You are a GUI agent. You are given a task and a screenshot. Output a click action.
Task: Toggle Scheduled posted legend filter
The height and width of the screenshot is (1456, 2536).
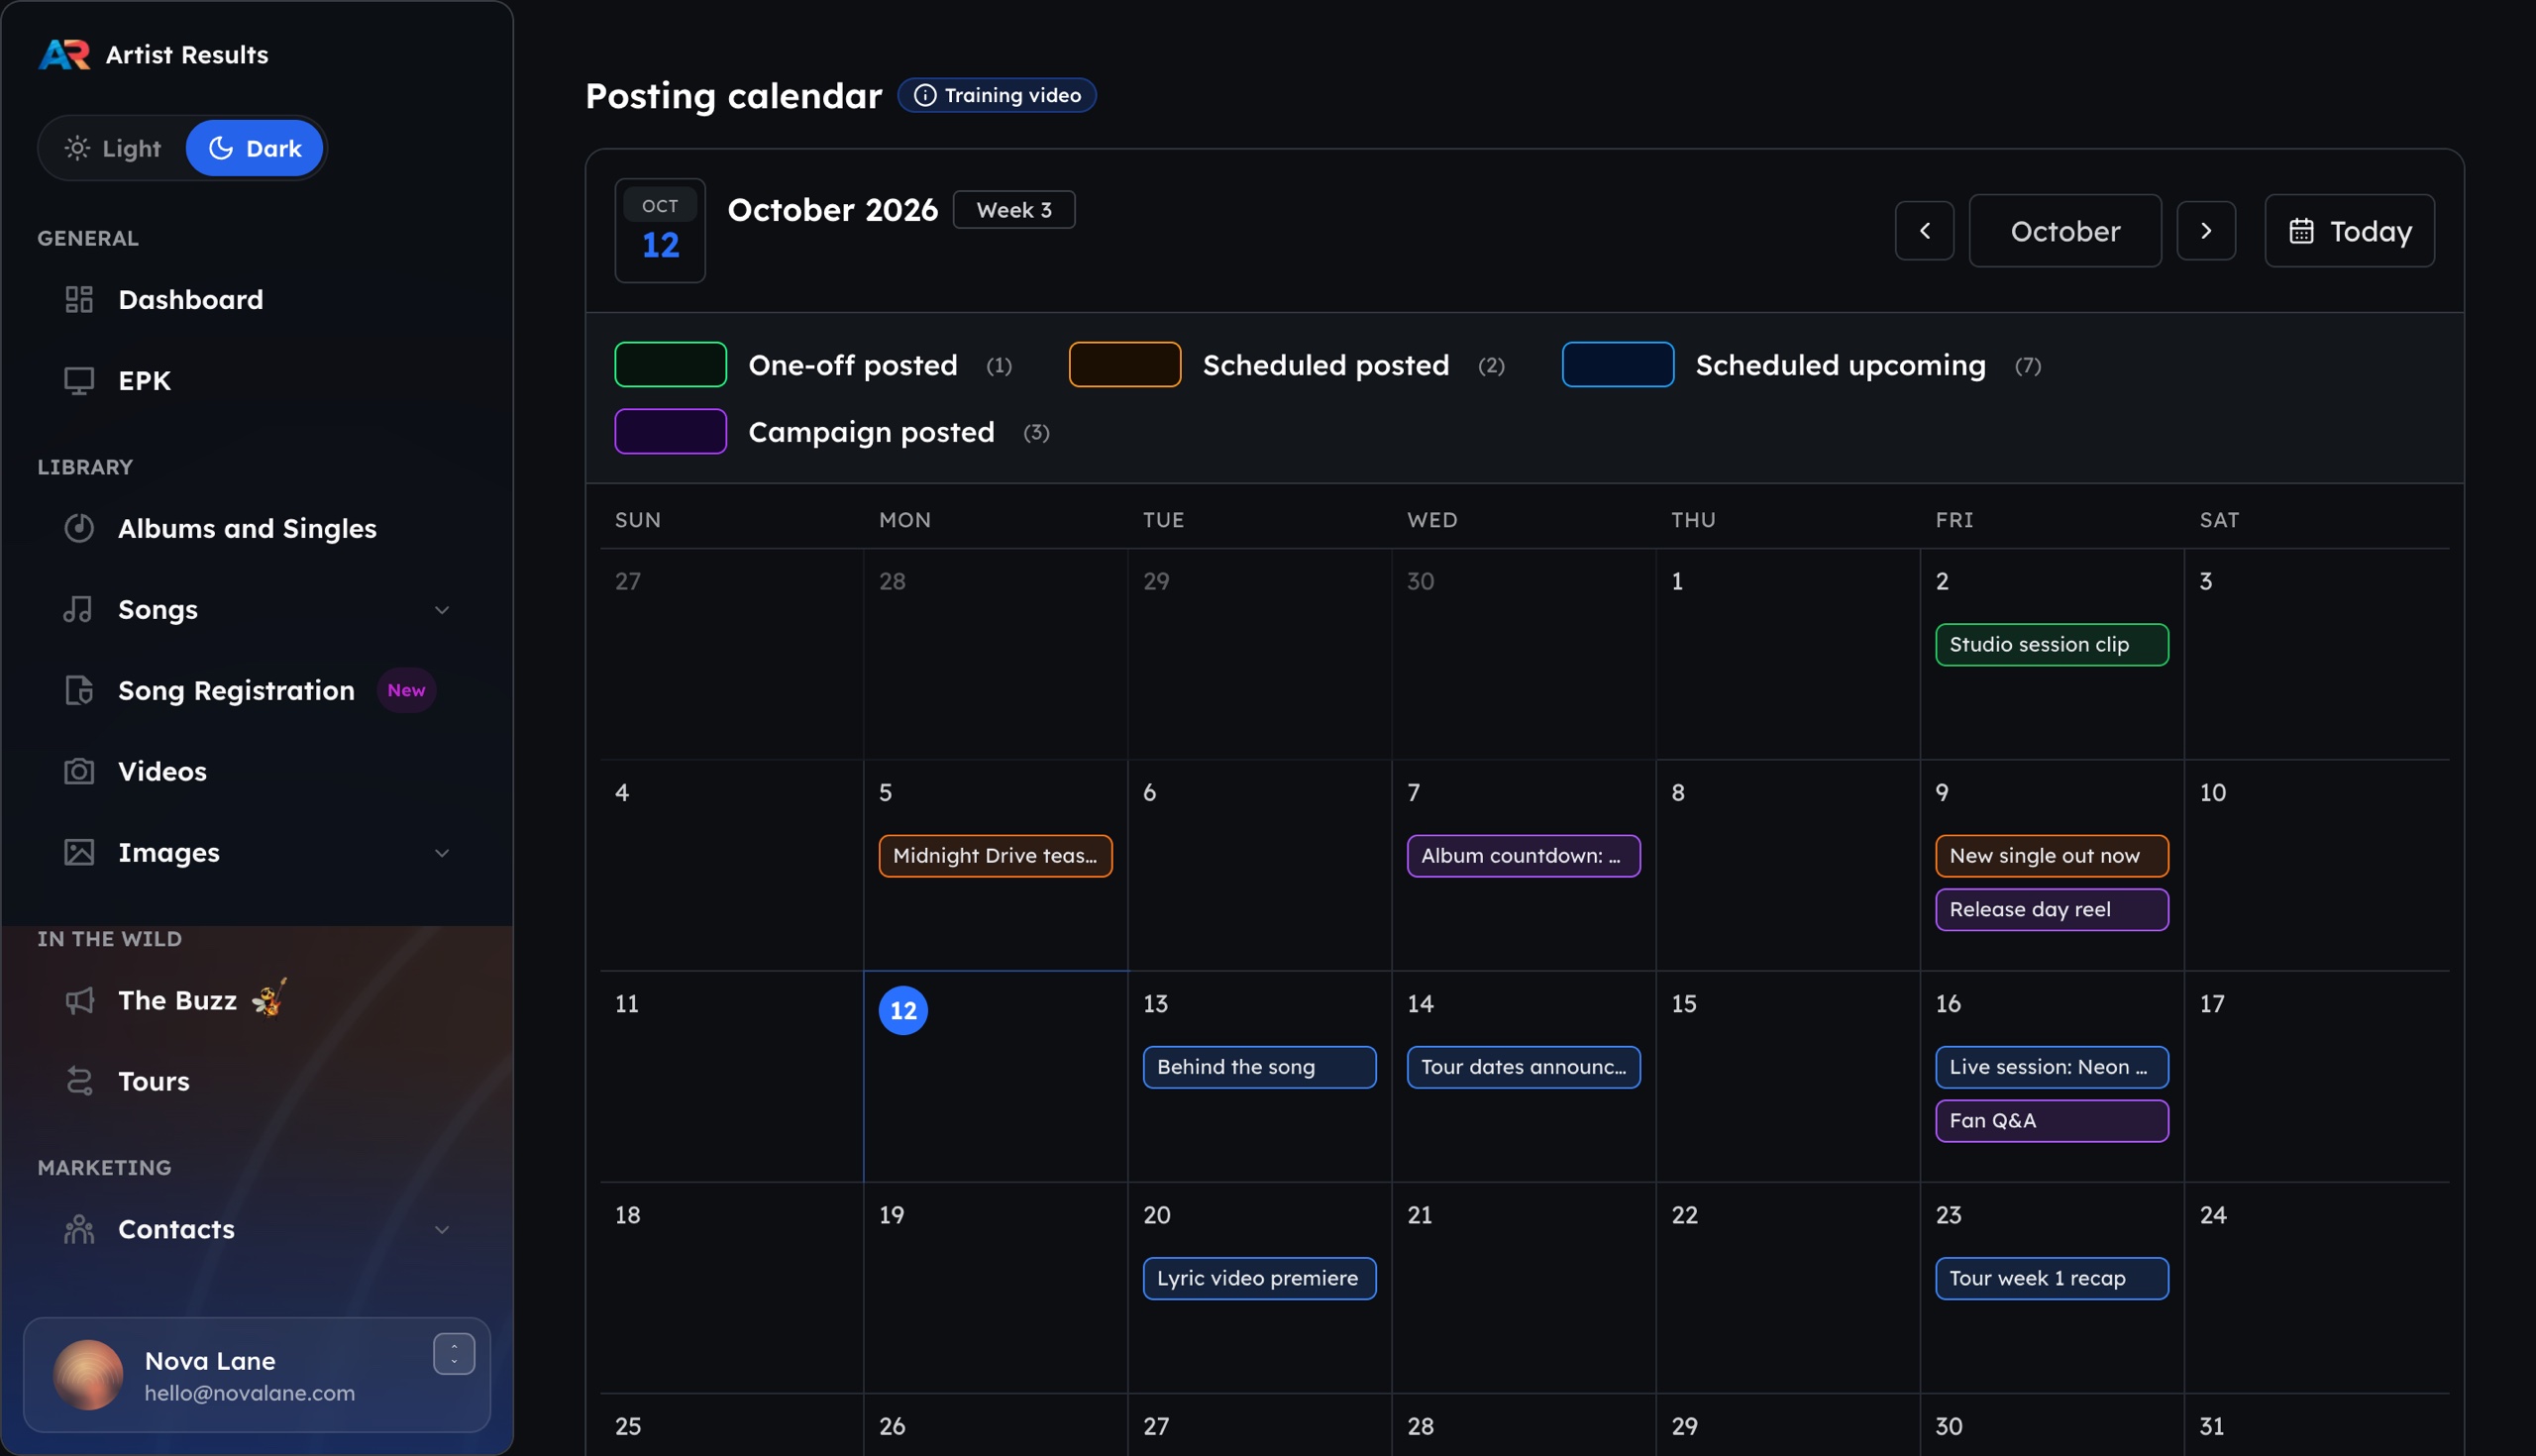pos(1287,365)
